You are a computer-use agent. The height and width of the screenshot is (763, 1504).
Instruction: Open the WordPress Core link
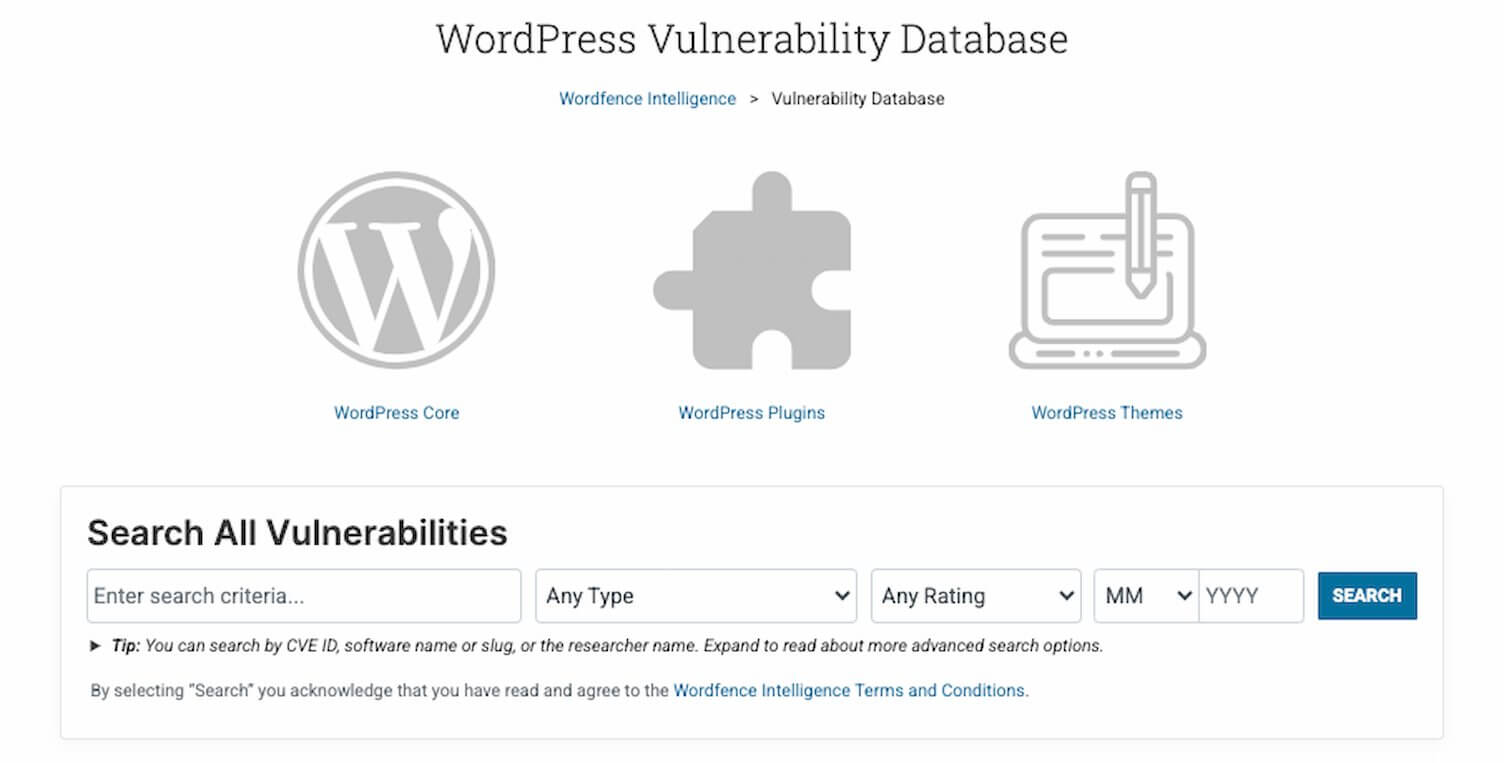pyautogui.click(x=396, y=412)
